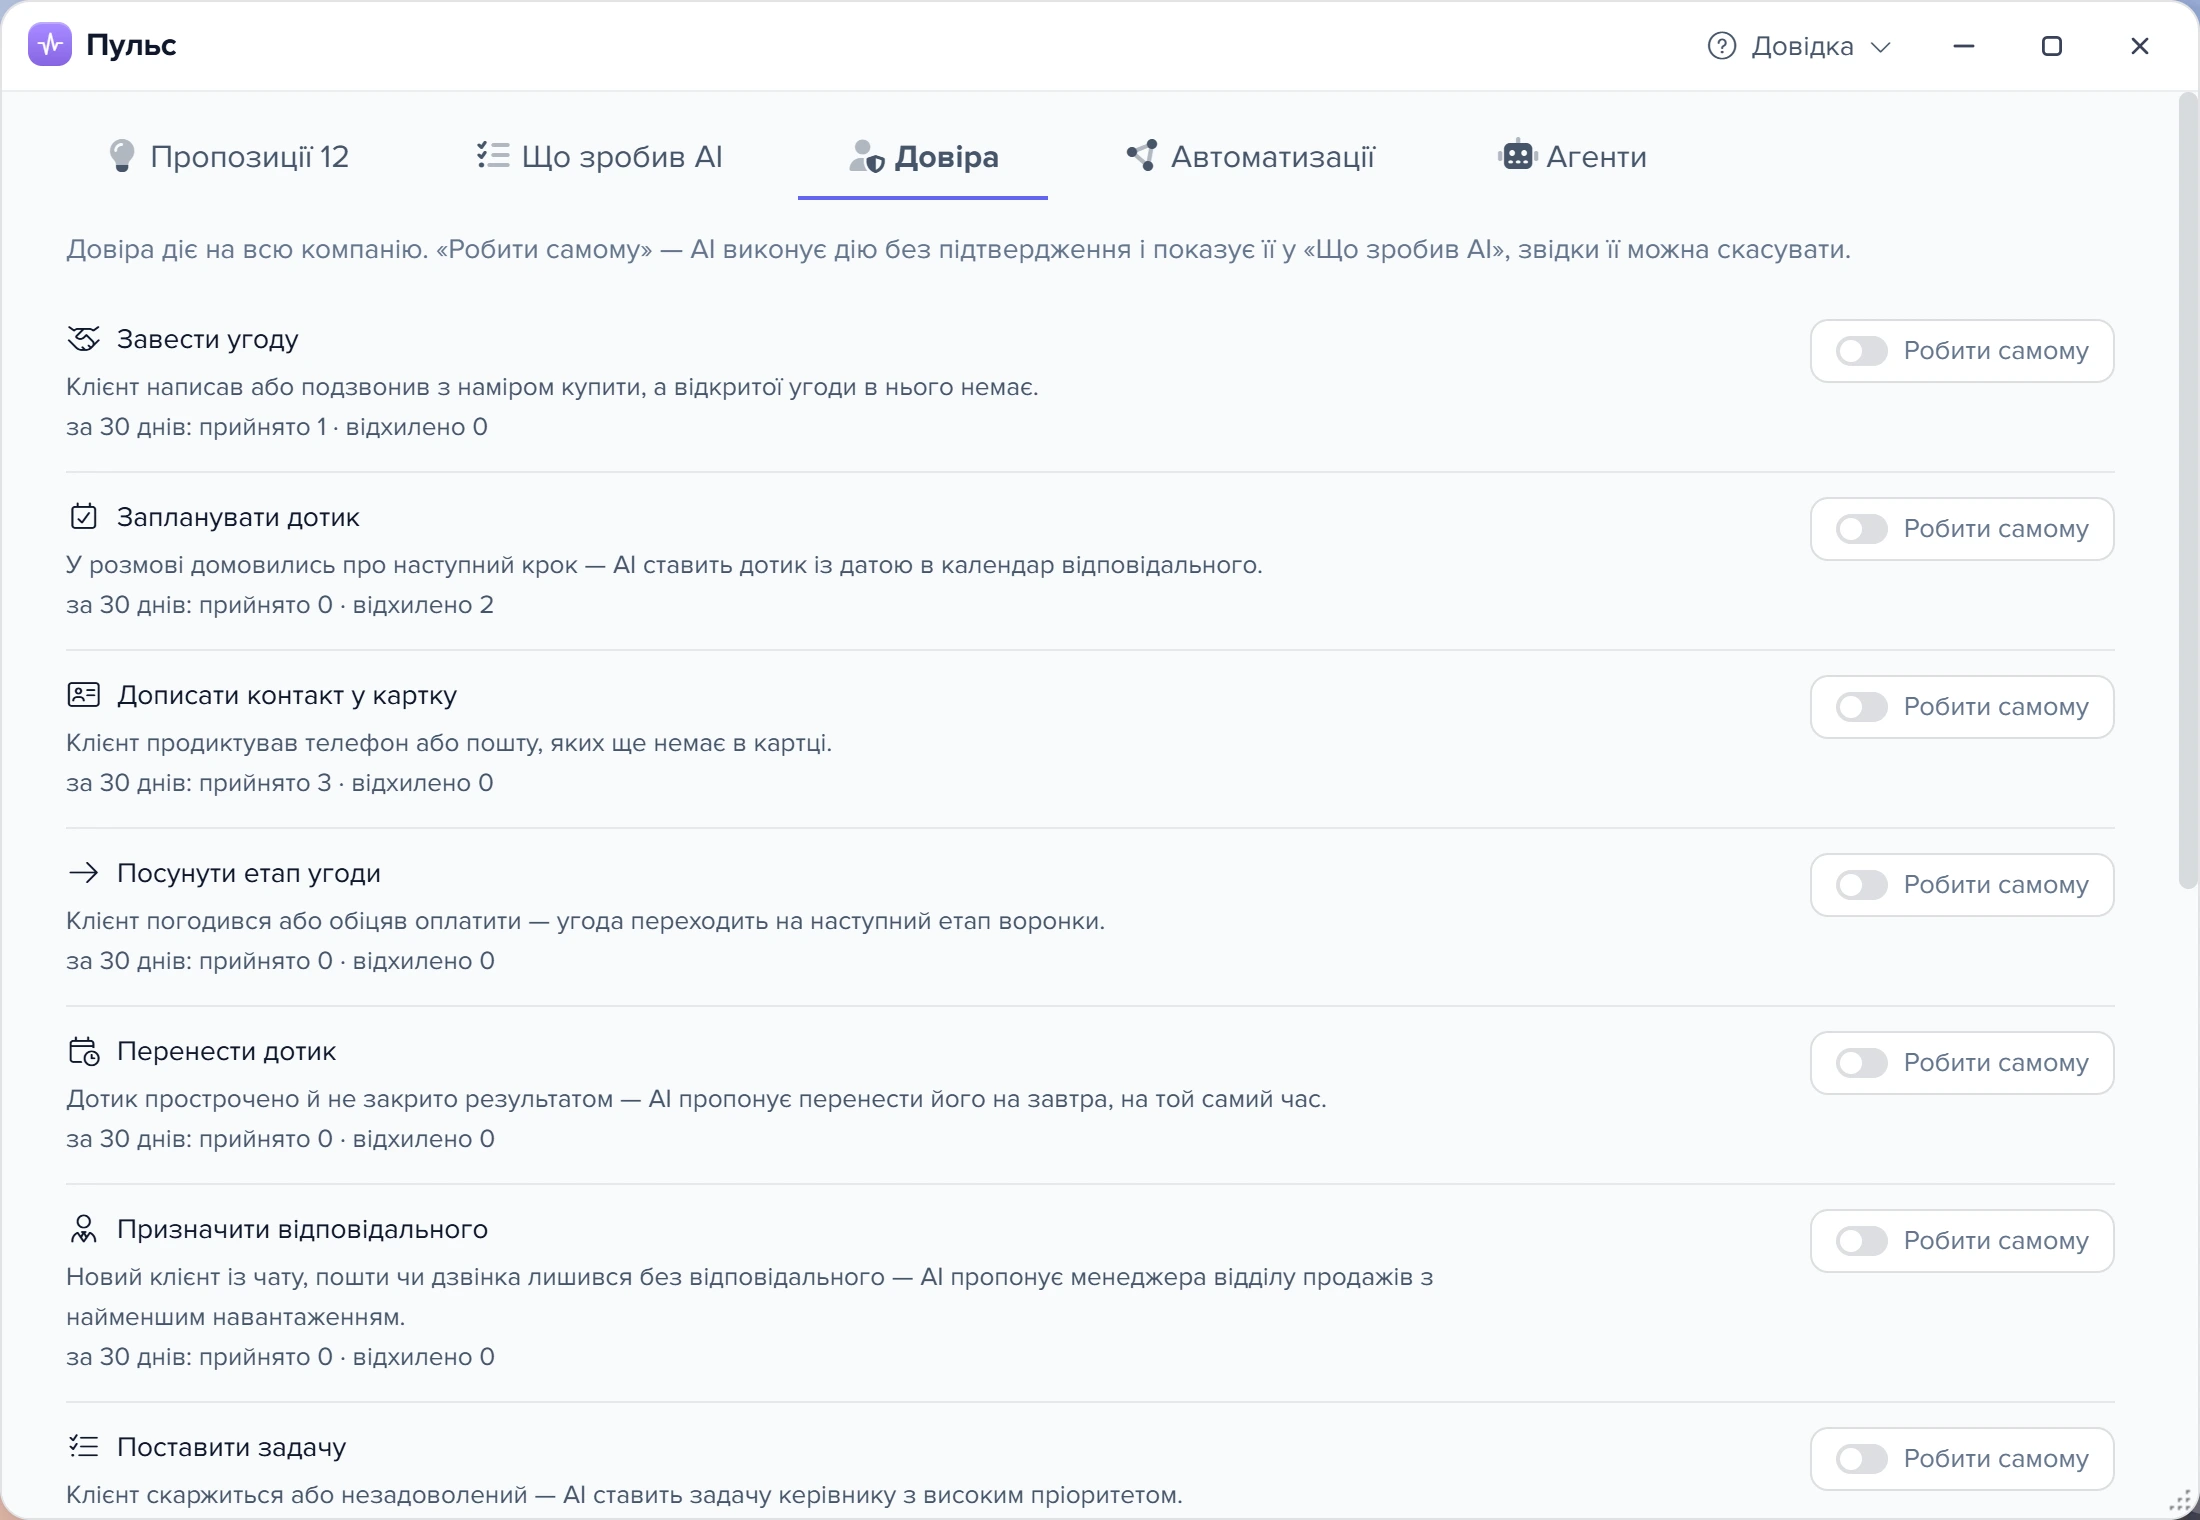Click the contact card icon by Дописати контакт

tap(84, 695)
